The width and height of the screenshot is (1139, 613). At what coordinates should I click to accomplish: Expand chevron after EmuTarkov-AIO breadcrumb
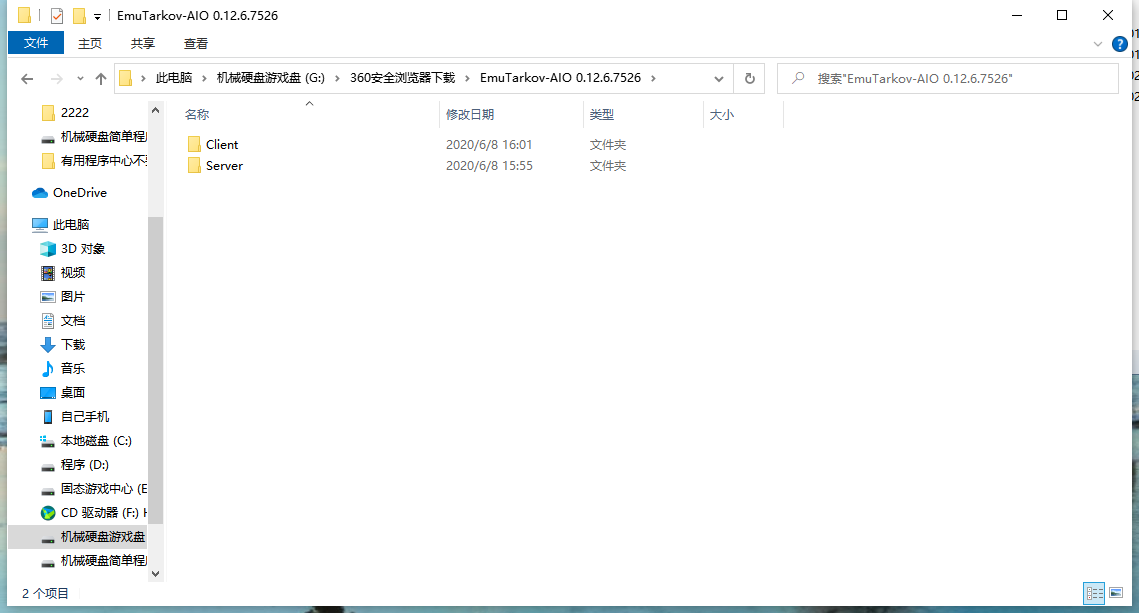click(653, 78)
